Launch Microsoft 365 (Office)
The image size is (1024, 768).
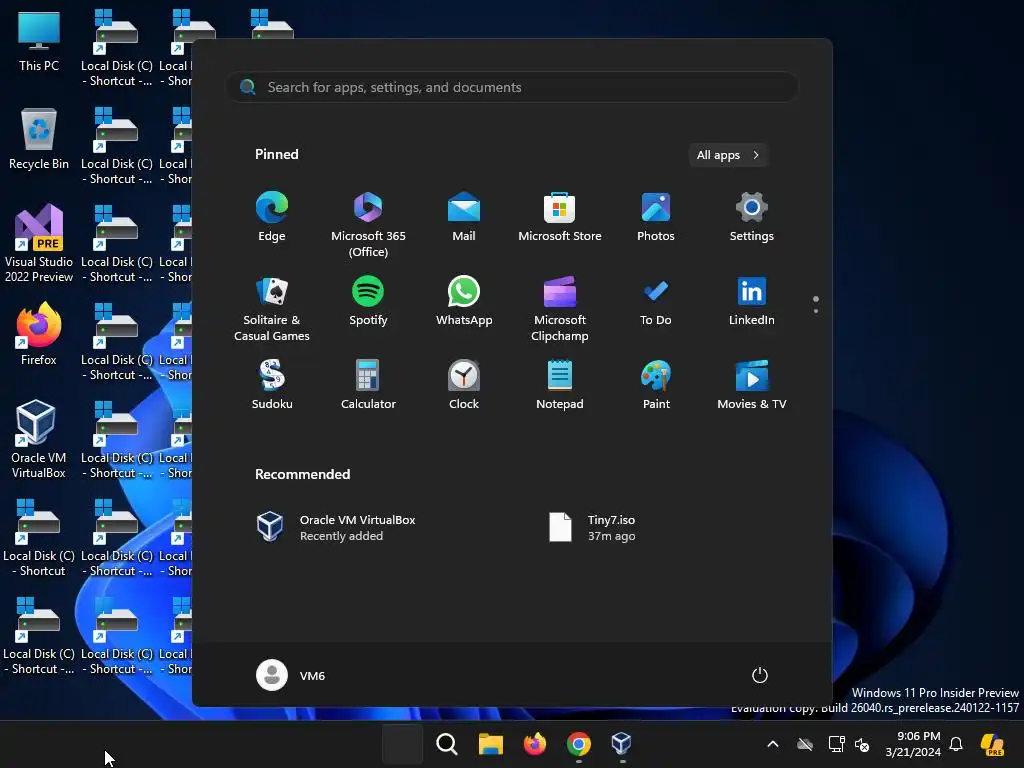(368, 225)
